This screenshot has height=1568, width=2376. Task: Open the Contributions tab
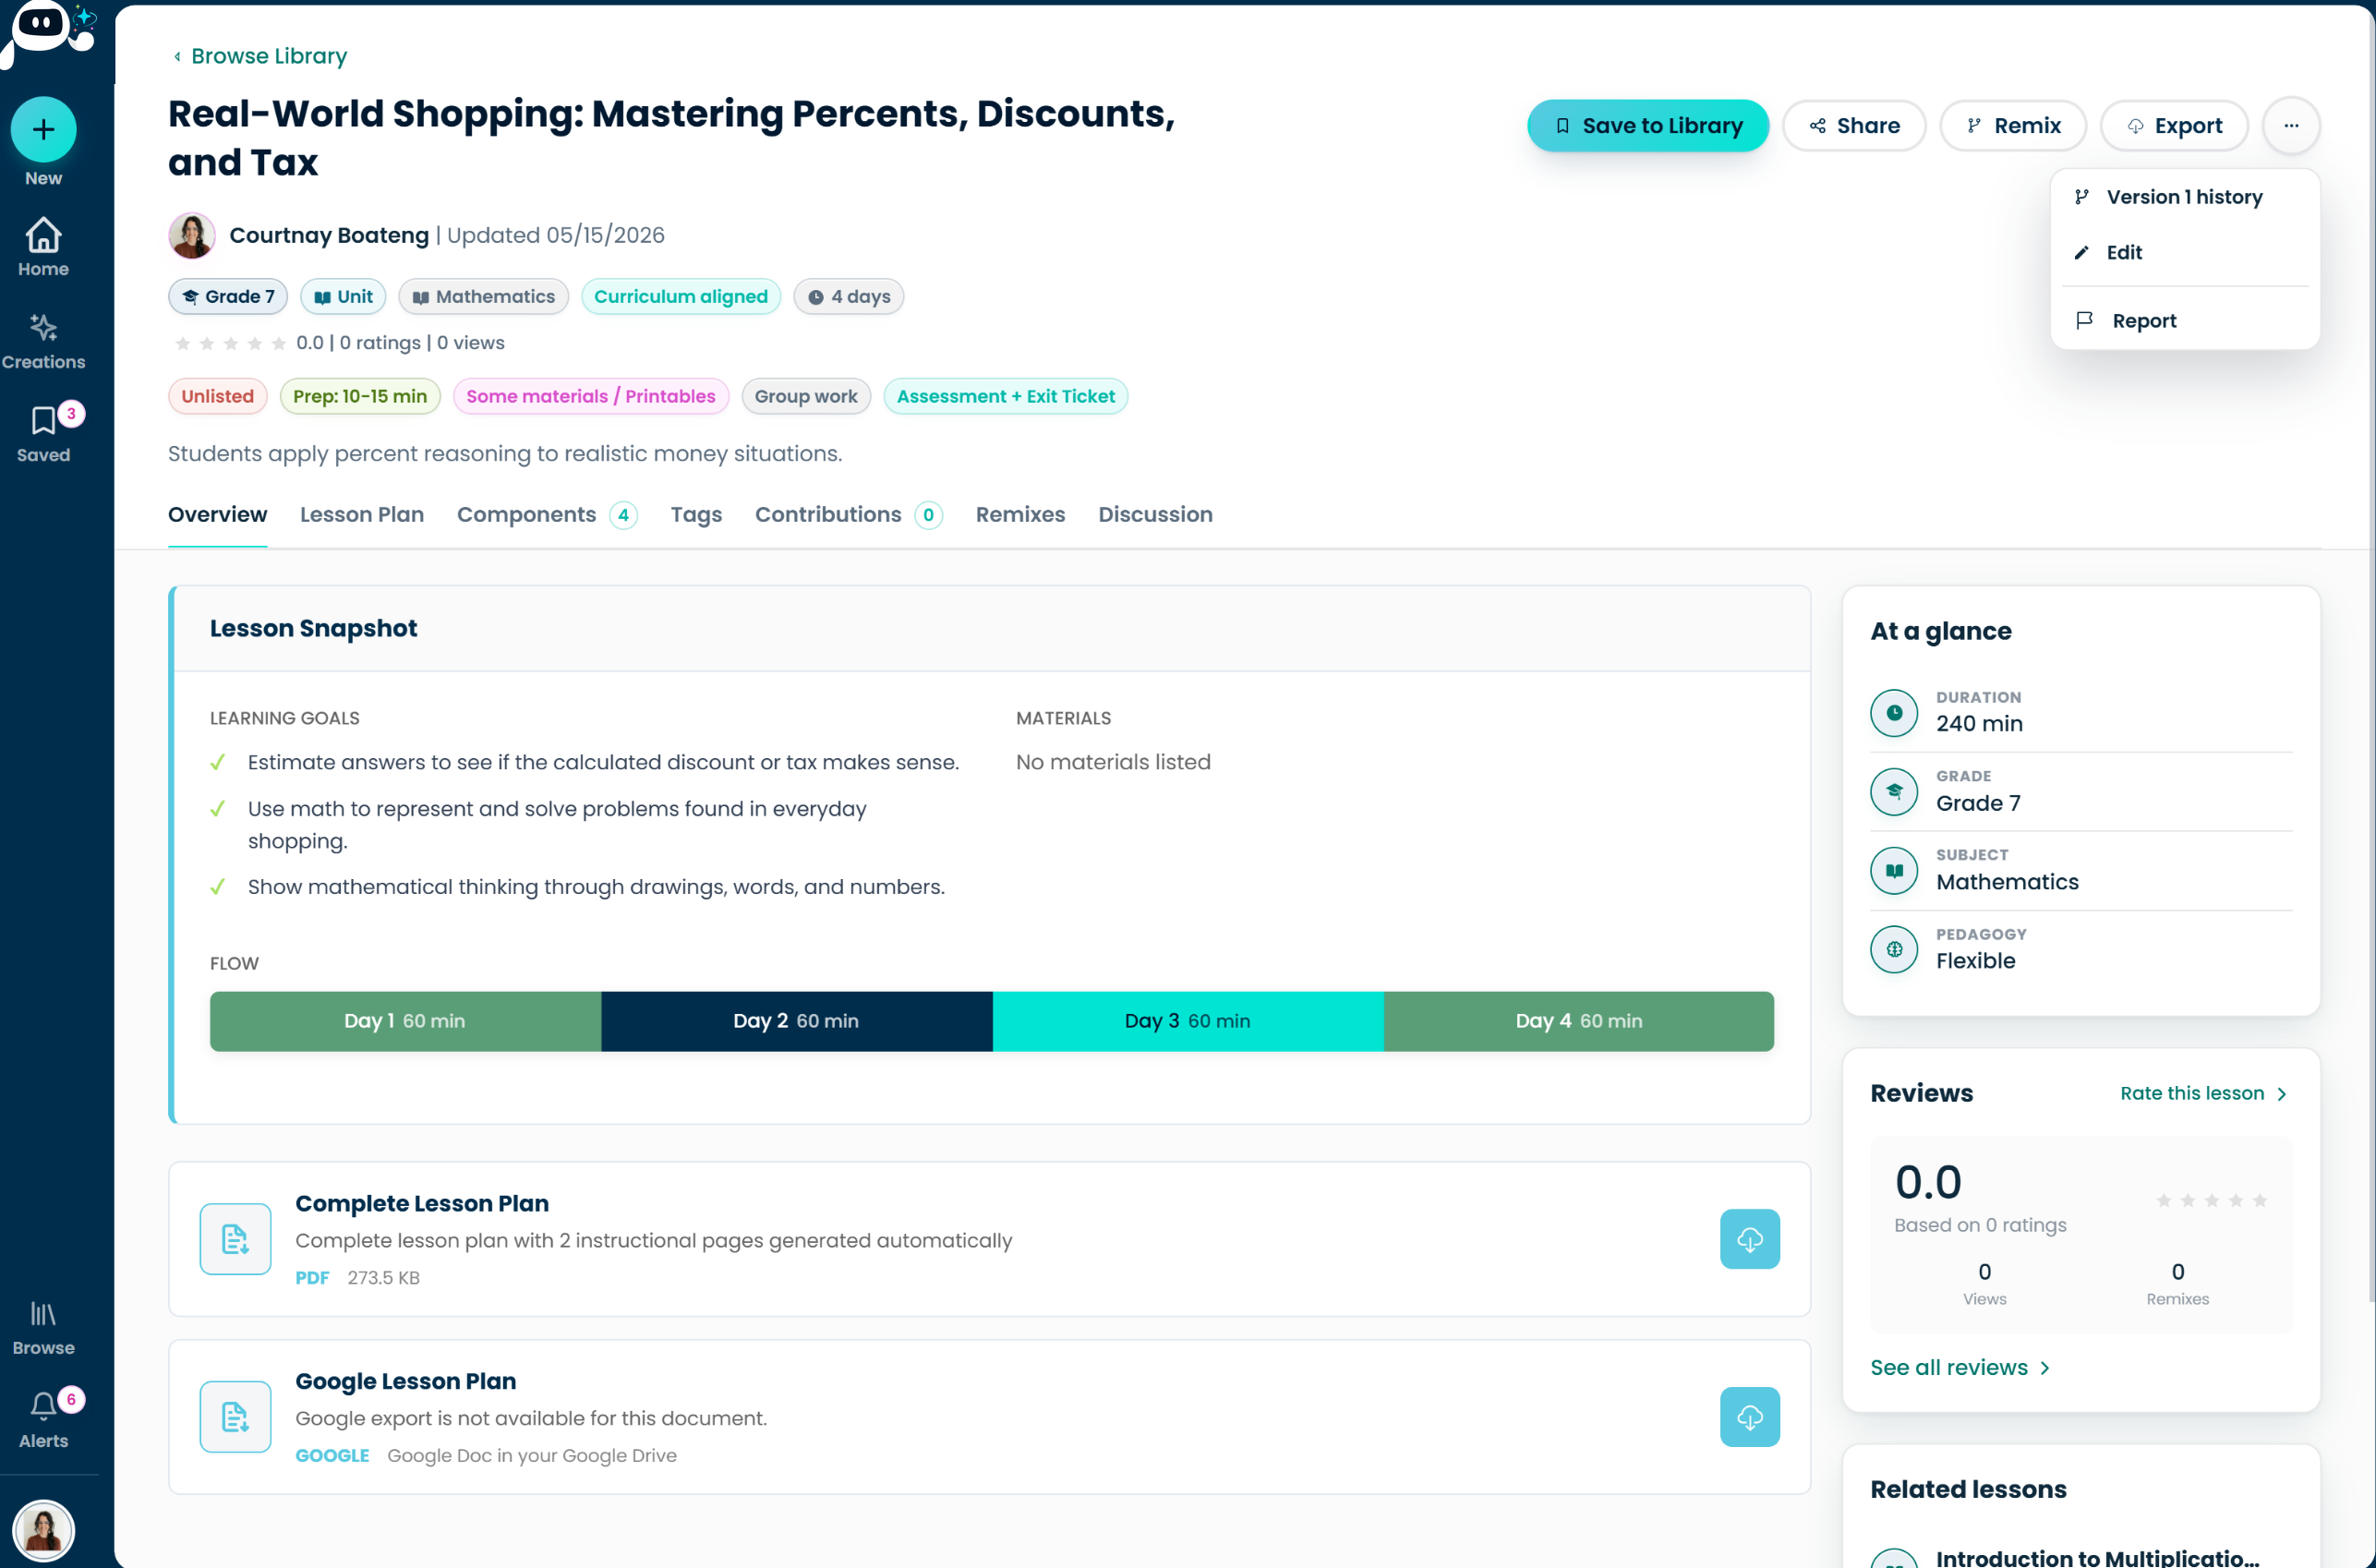pos(847,514)
